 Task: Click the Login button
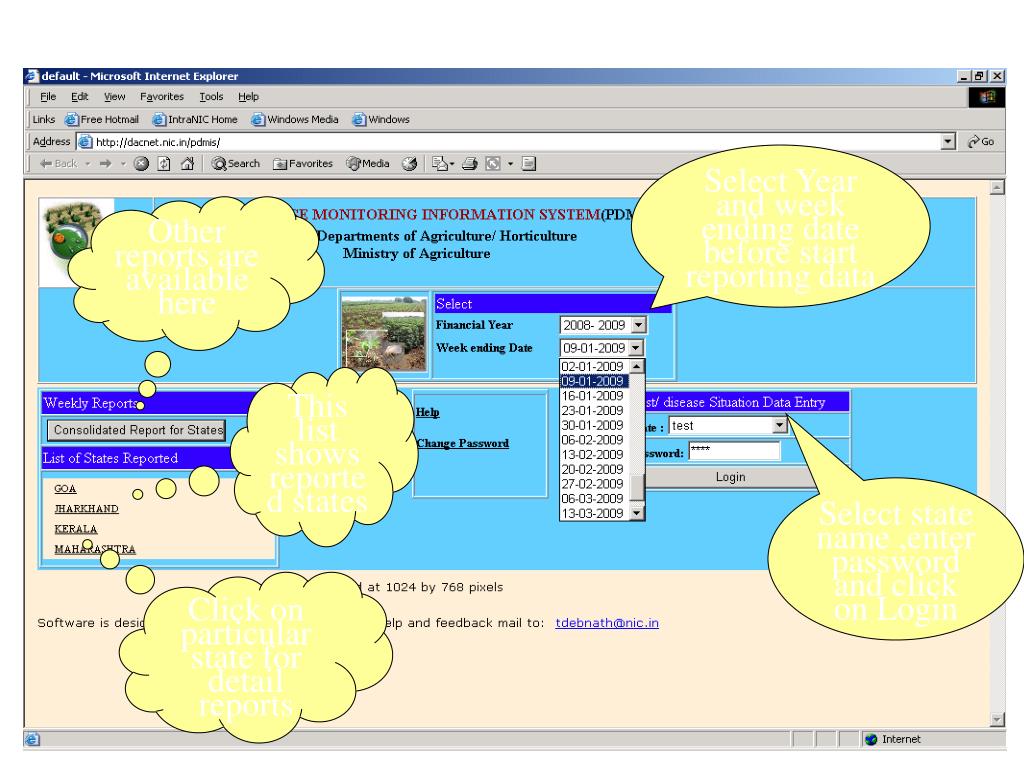pos(730,477)
